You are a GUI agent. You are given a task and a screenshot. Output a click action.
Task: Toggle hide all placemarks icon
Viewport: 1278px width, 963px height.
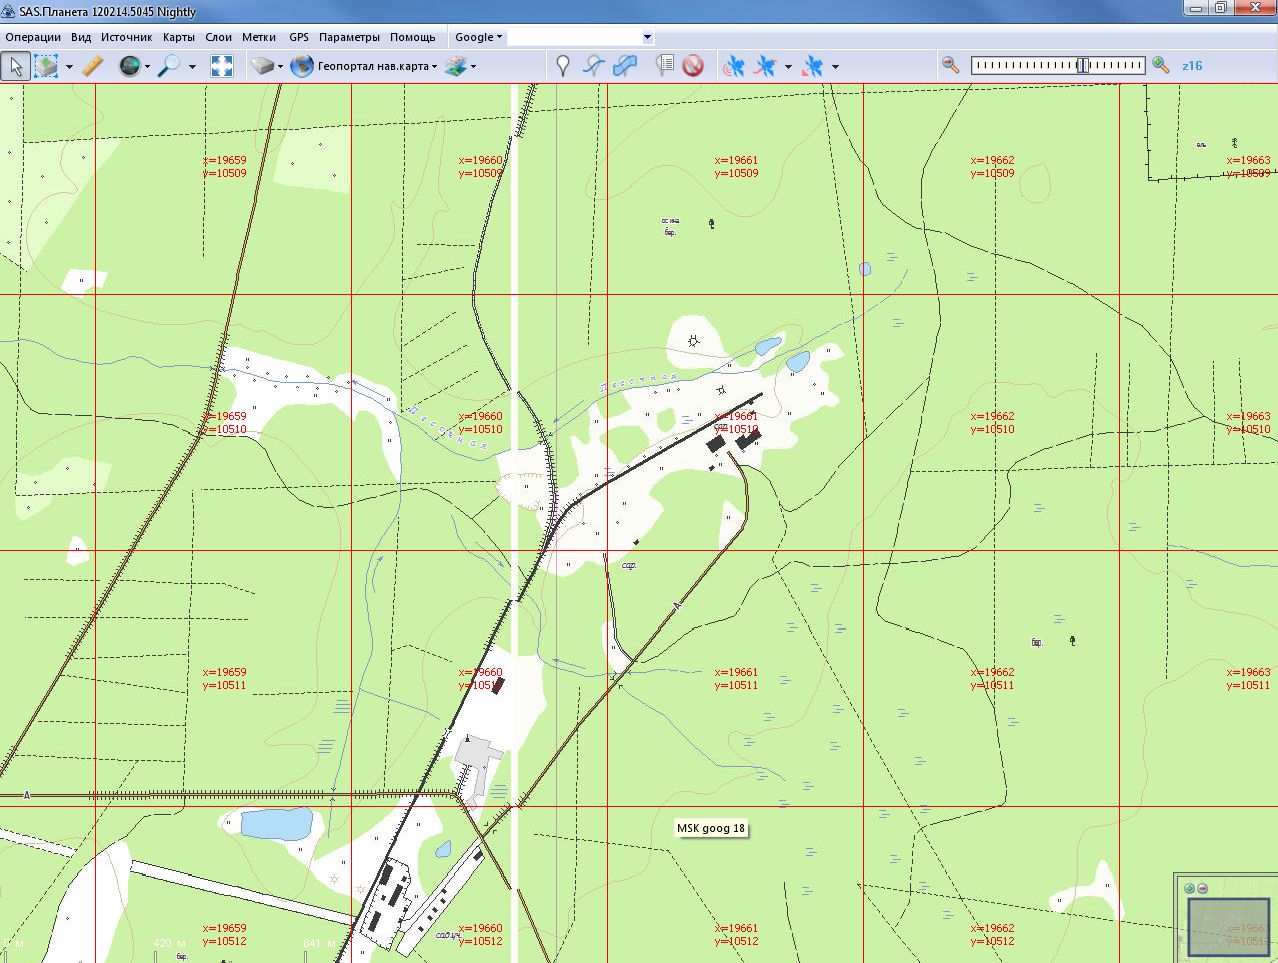(x=693, y=66)
